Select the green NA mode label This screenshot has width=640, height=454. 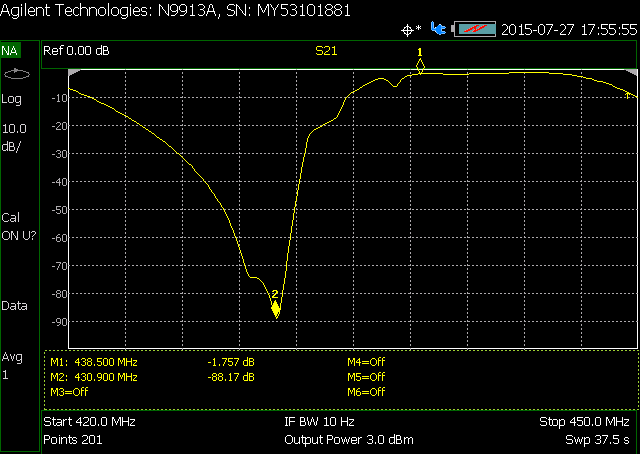pyautogui.click(x=10, y=50)
